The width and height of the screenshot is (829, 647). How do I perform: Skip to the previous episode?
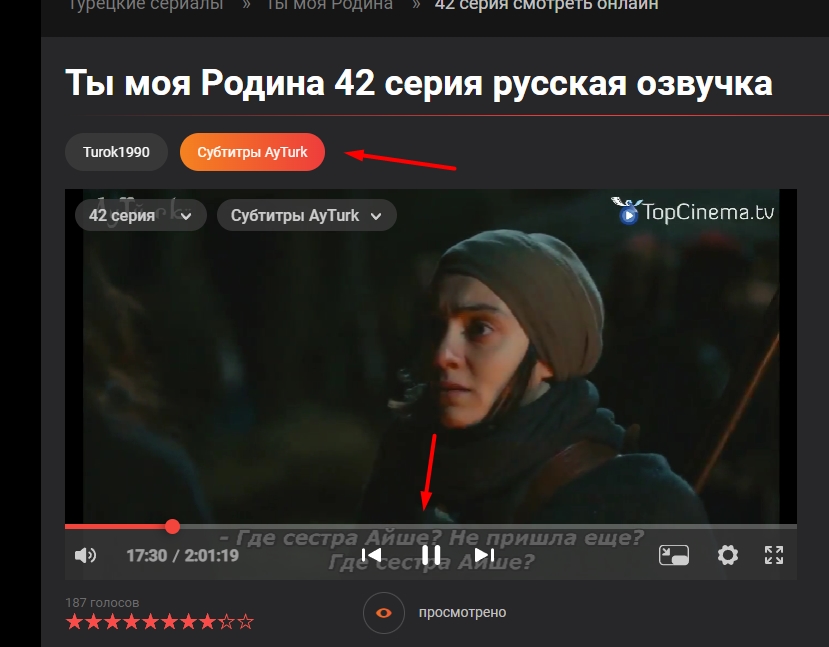(371, 555)
